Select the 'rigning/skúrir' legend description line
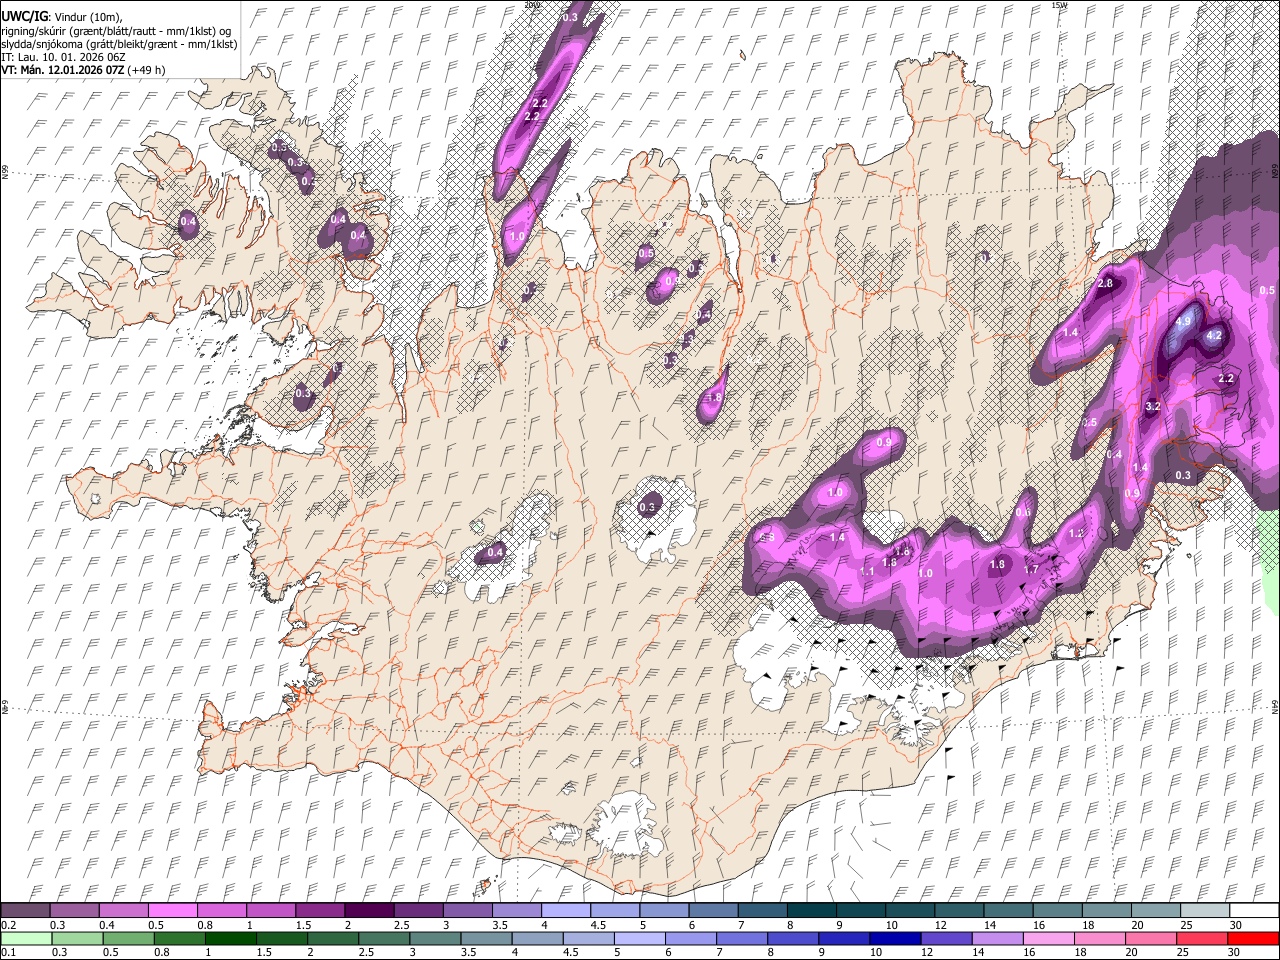This screenshot has width=1280, height=960. point(117,31)
